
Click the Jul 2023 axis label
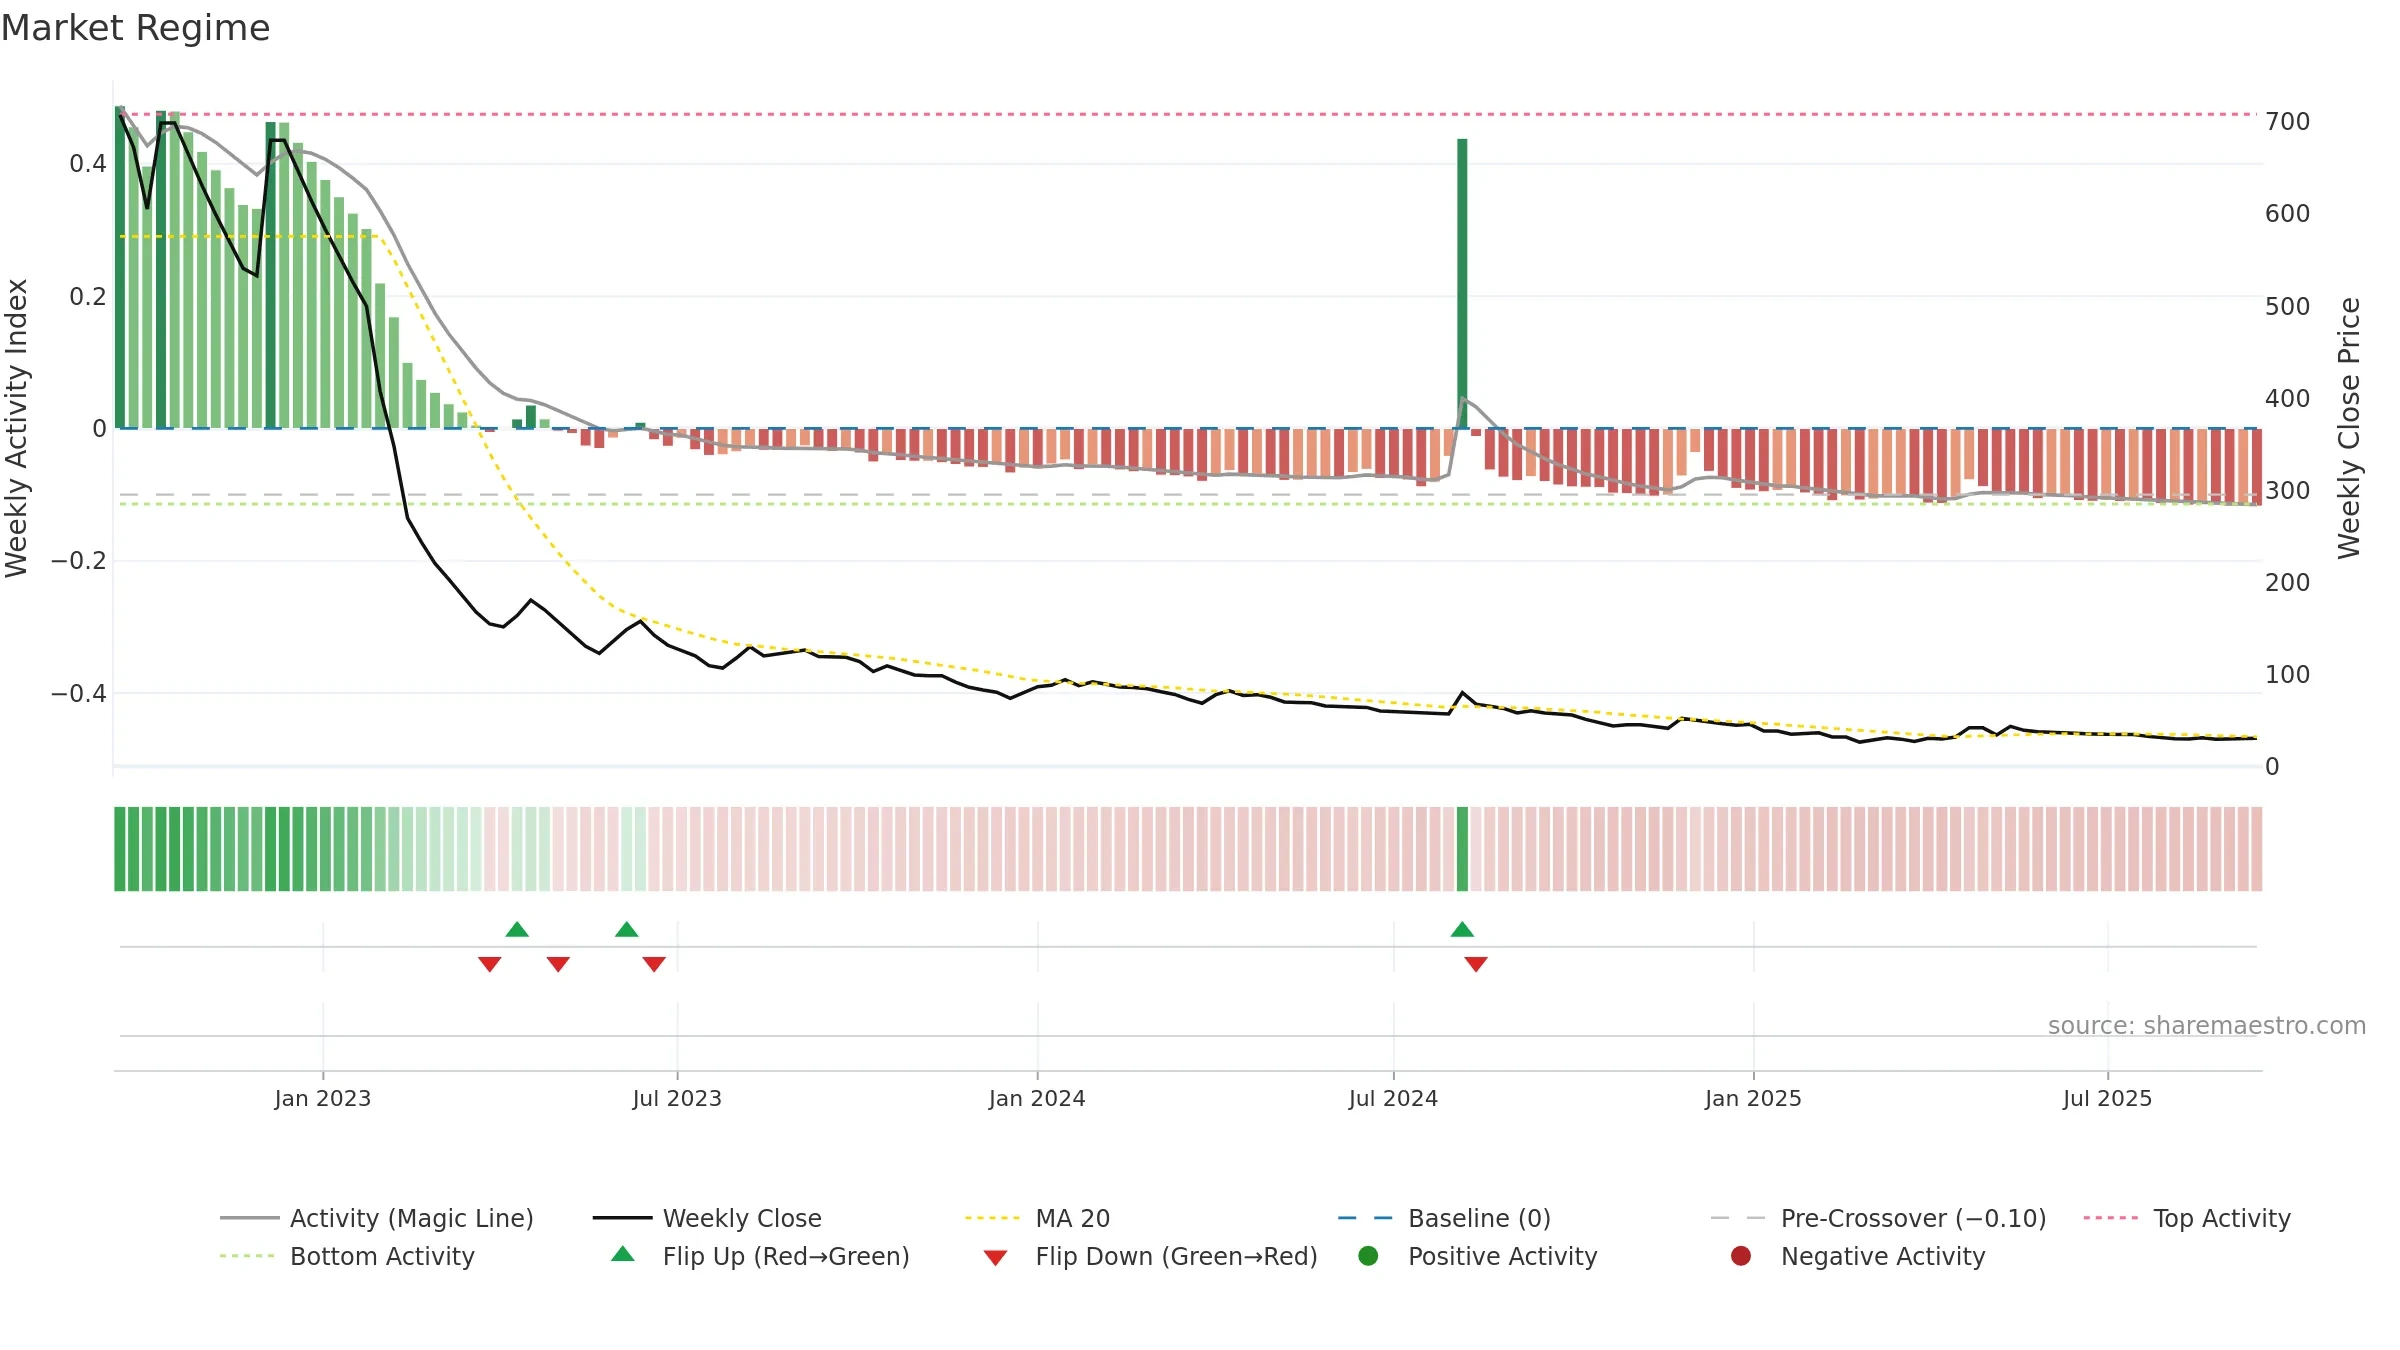click(677, 1098)
